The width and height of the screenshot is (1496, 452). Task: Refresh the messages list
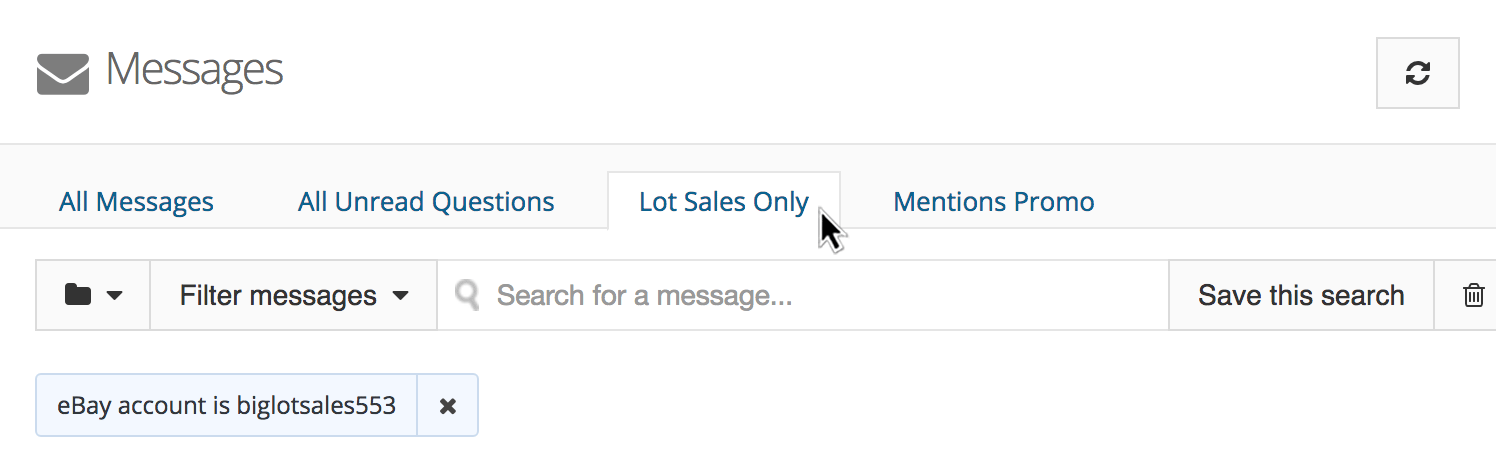[1417, 73]
